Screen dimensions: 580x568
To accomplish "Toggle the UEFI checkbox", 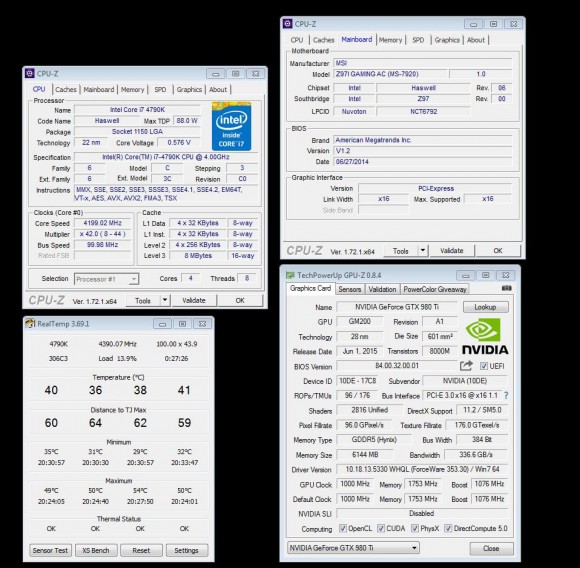I will 483,366.
